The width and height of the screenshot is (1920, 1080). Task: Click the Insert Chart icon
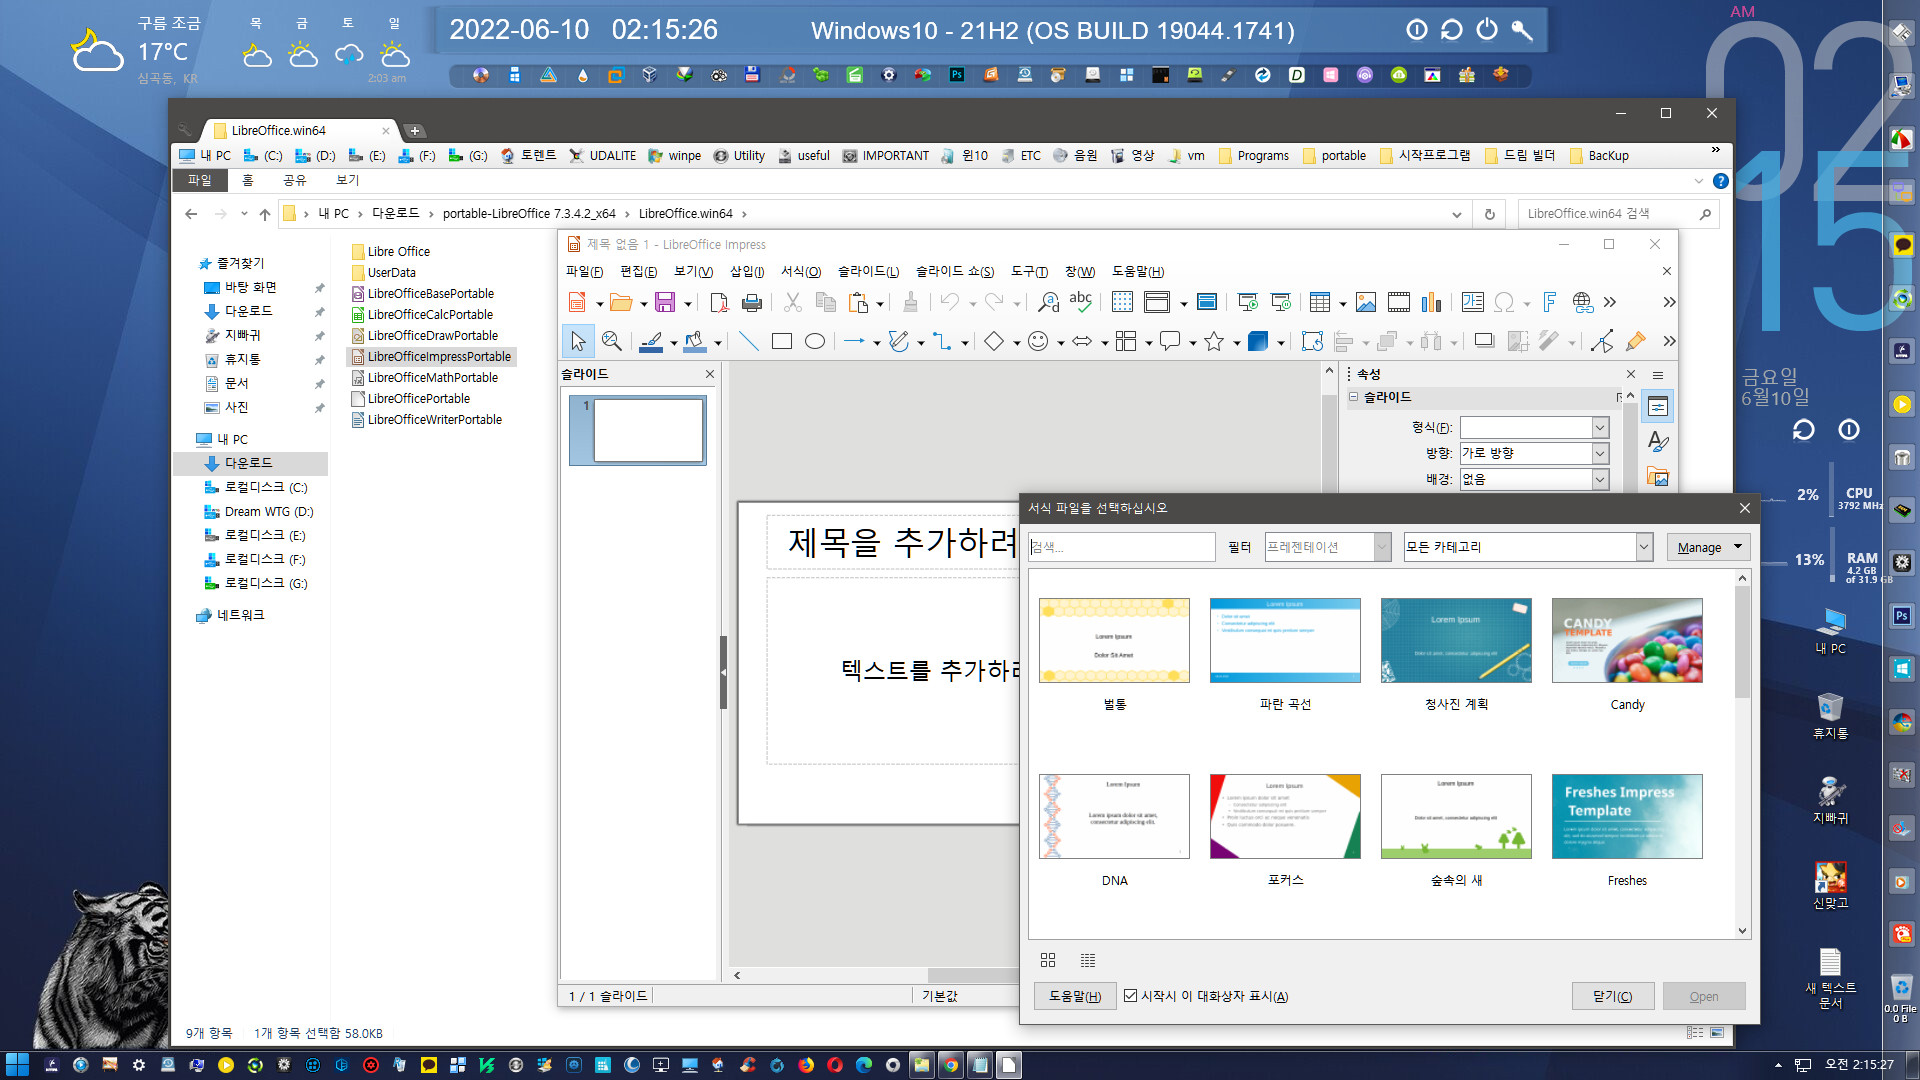tap(1432, 302)
